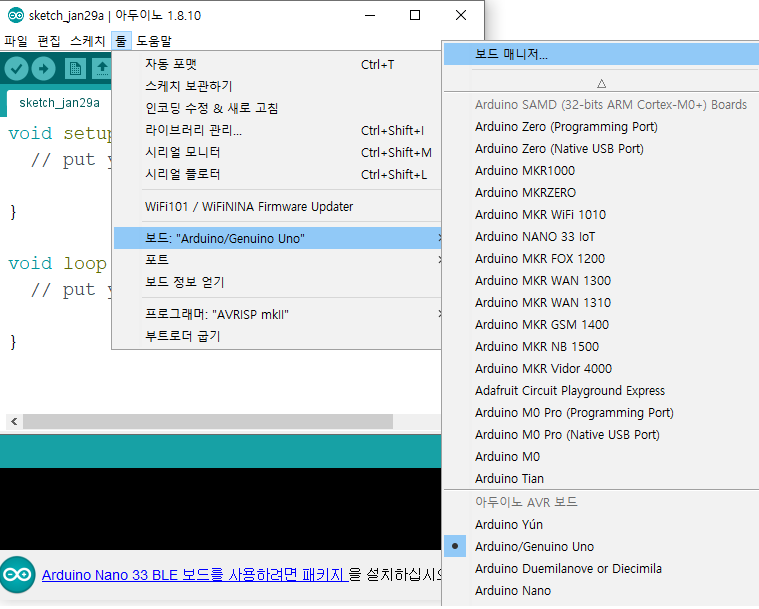Open the 편집 menu
The image size is (759, 609).
point(49,41)
